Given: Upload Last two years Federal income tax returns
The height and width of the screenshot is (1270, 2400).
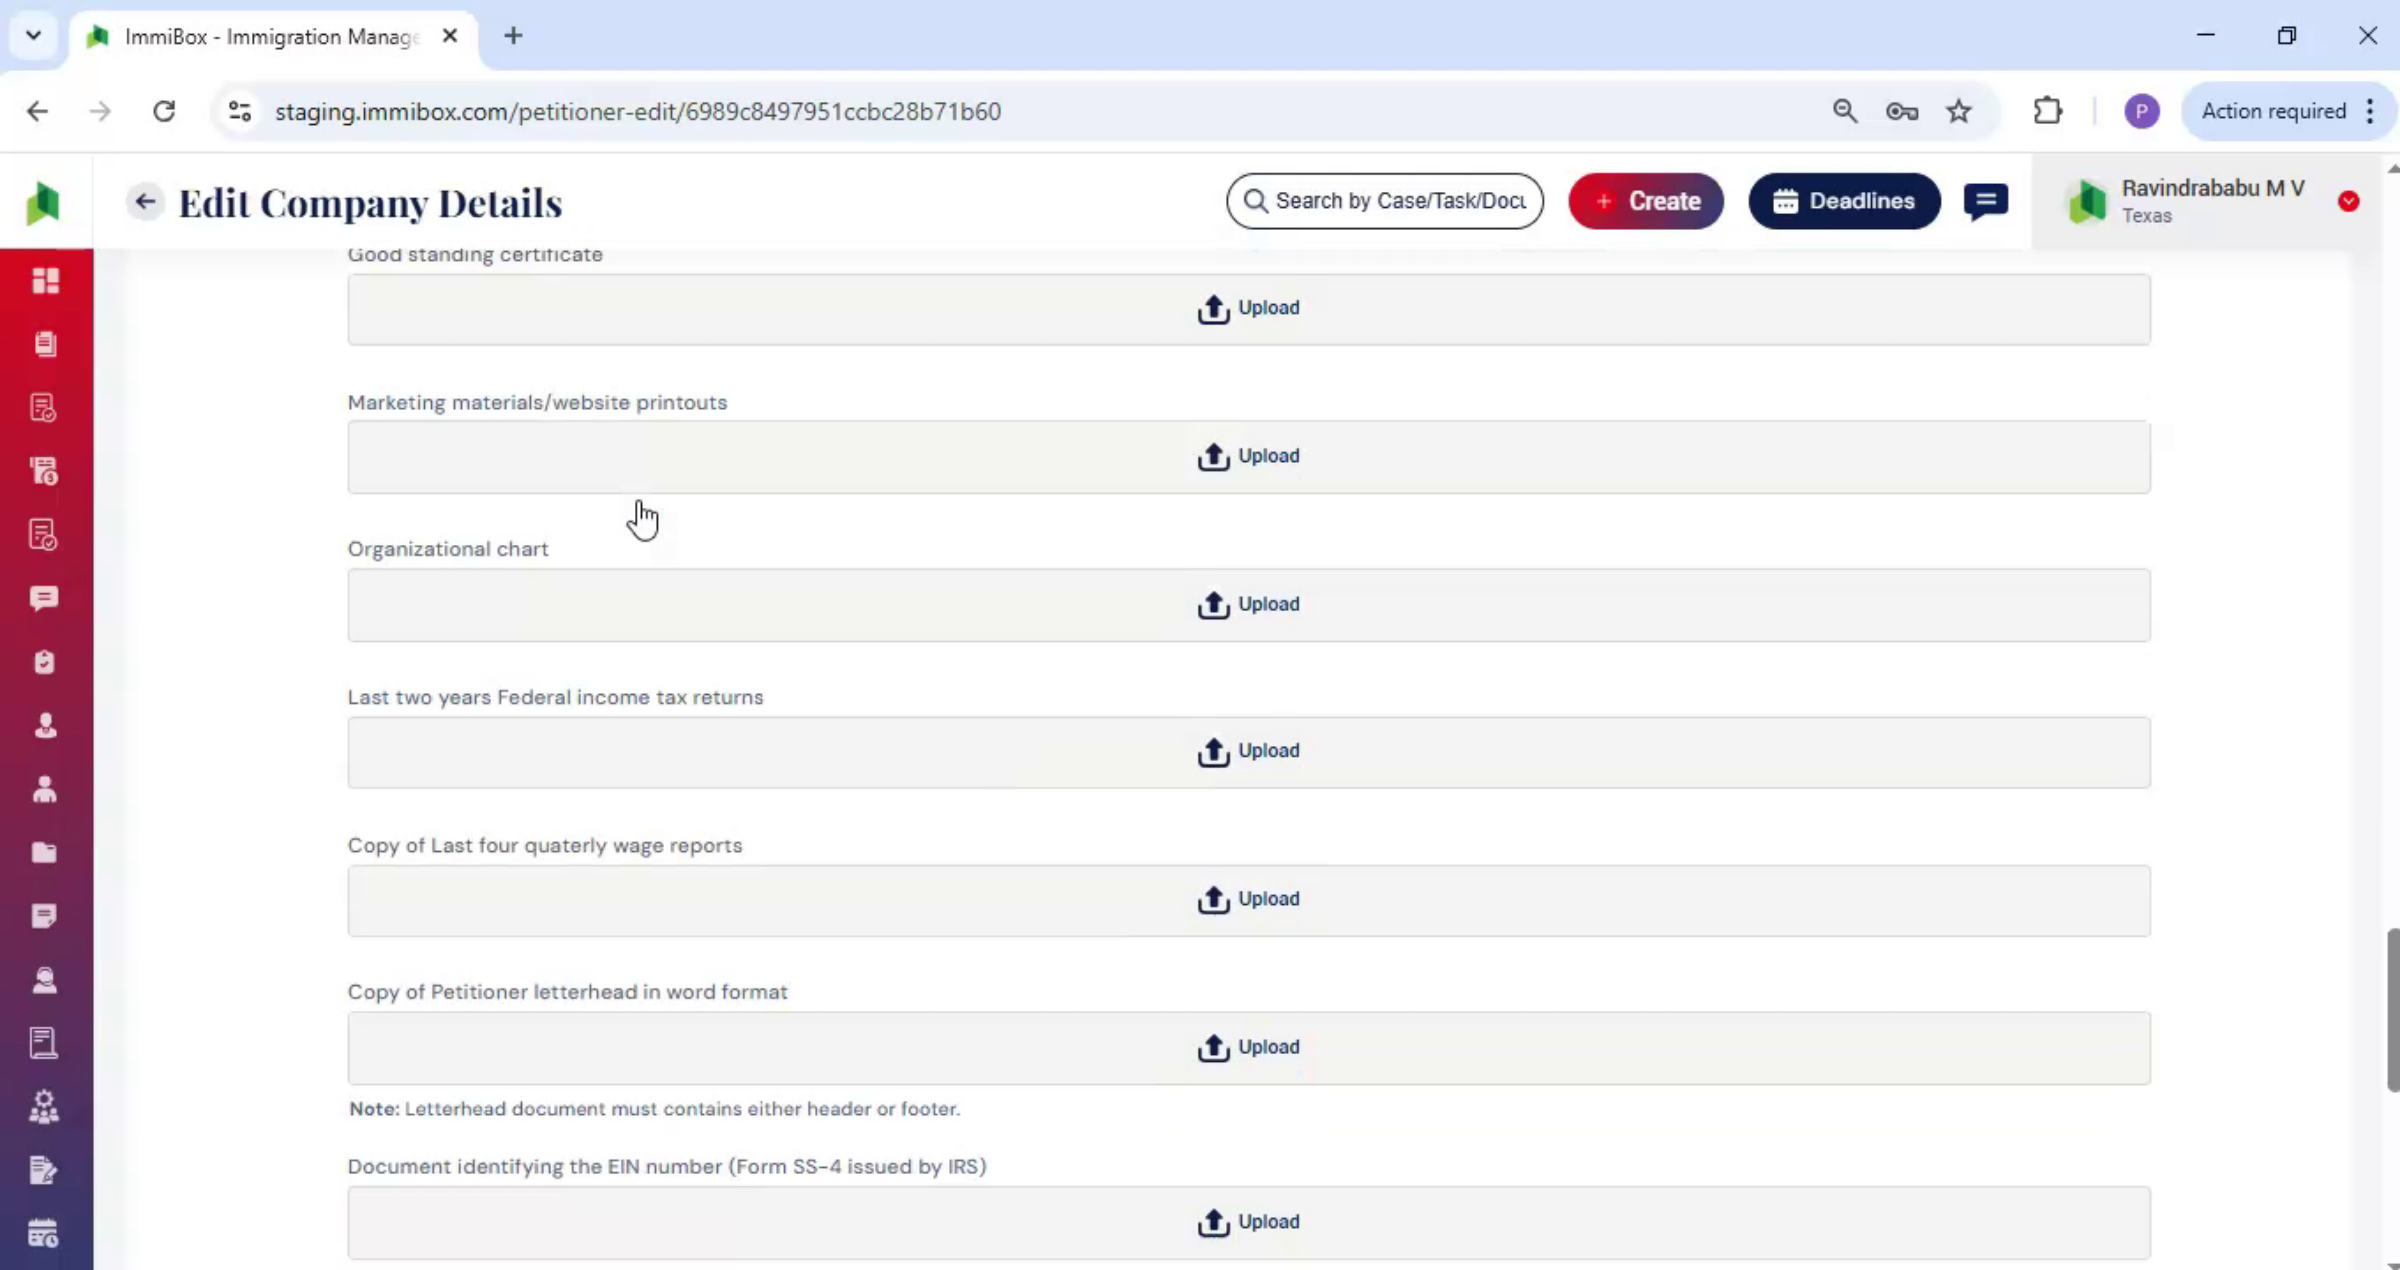Looking at the screenshot, I should pyautogui.click(x=1249, y=752).
